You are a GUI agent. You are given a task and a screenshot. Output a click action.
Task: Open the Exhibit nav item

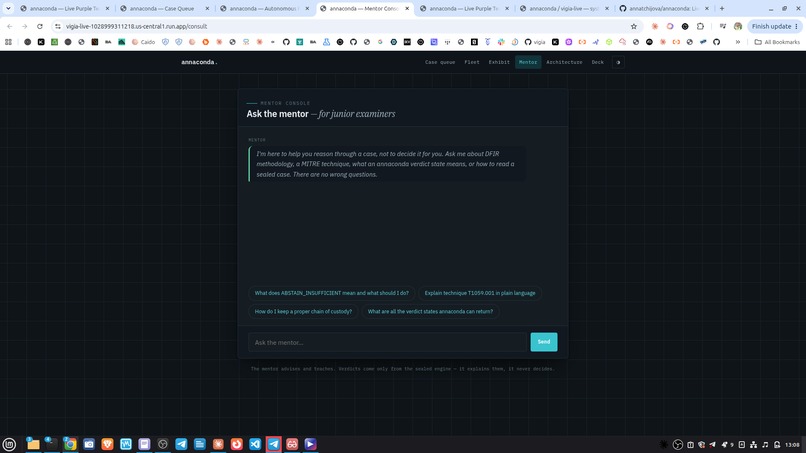pos(499,62)
